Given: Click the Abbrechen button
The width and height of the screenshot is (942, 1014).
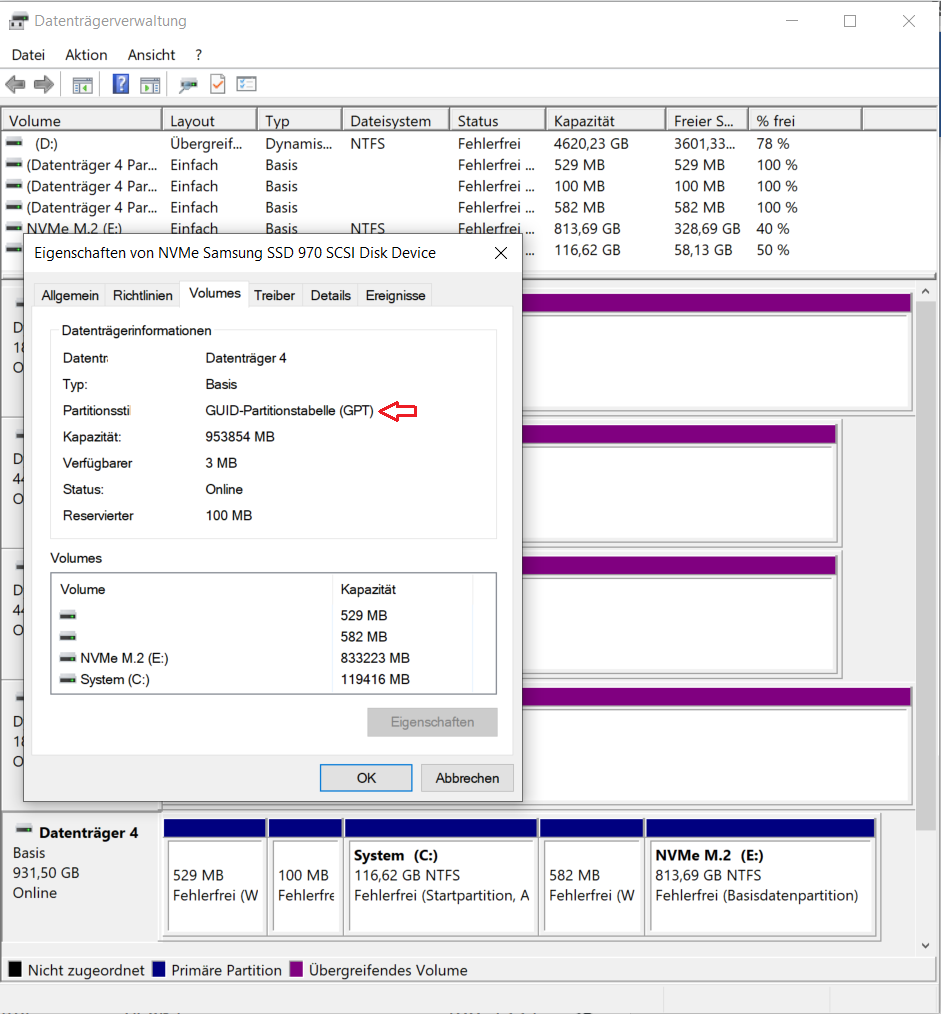Looking at the screenshot, I should (467, 778).
